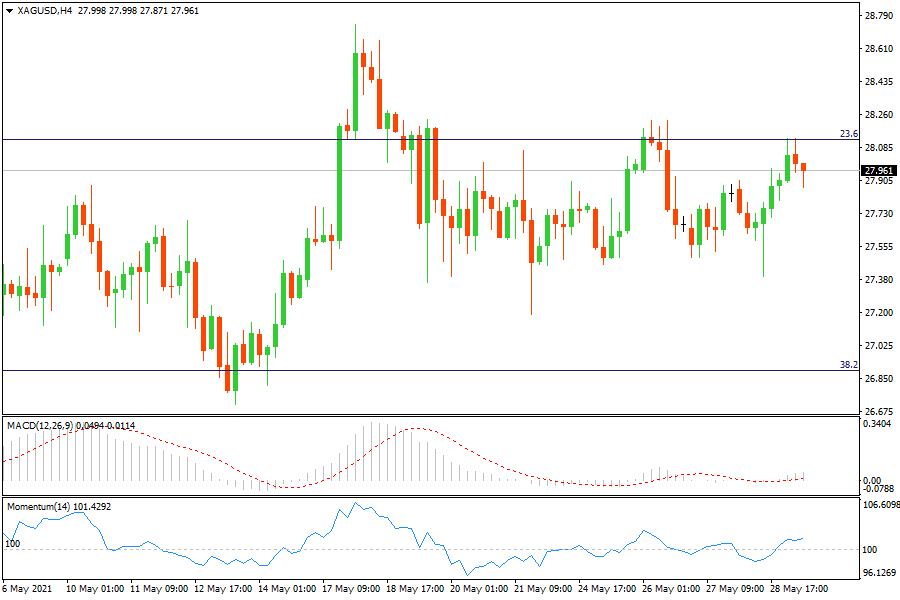The height and width of the screenshot is (600, 900).
Task: Click the current price tag 27.961
Action: pos(878,170)
